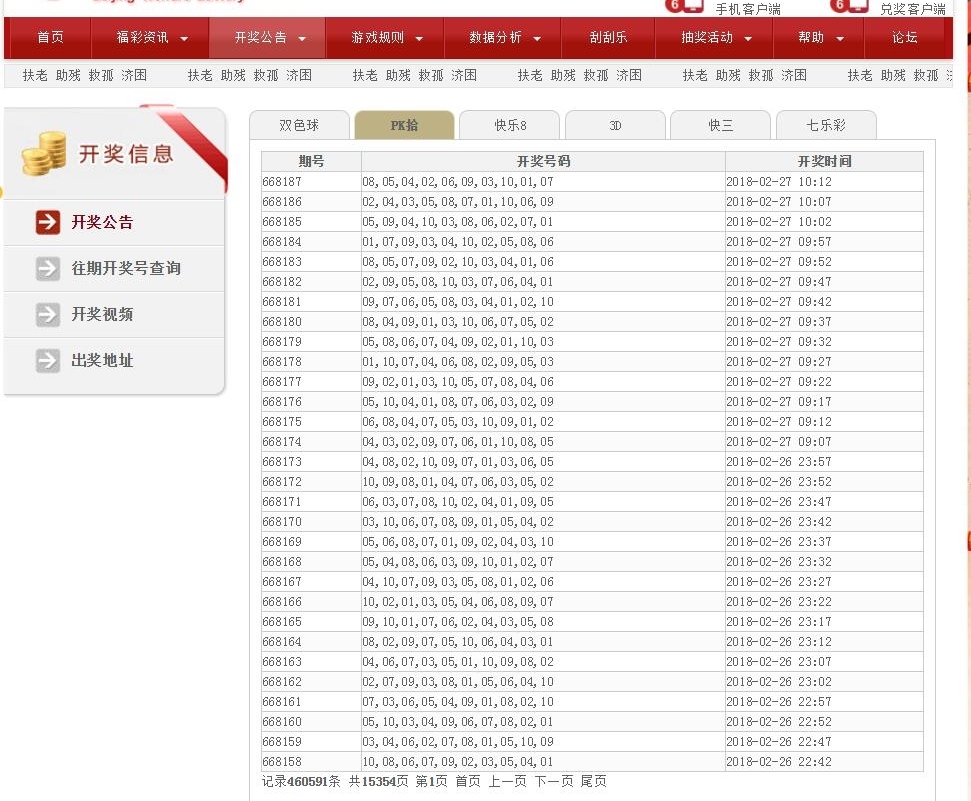Click the winning numbers of draw 668185
The width and height of the screenshot is (971, 801).
point(458,222)
